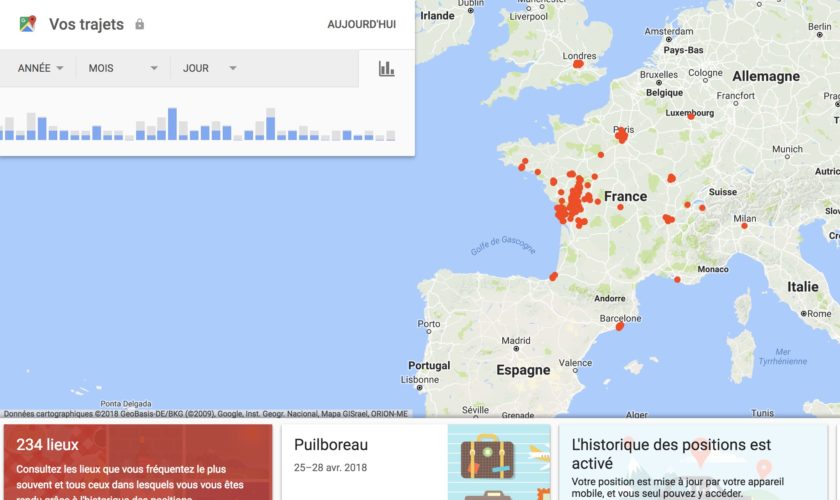Open the ANNÉE dropdown
840x500 pixels.
click(40, 68)
